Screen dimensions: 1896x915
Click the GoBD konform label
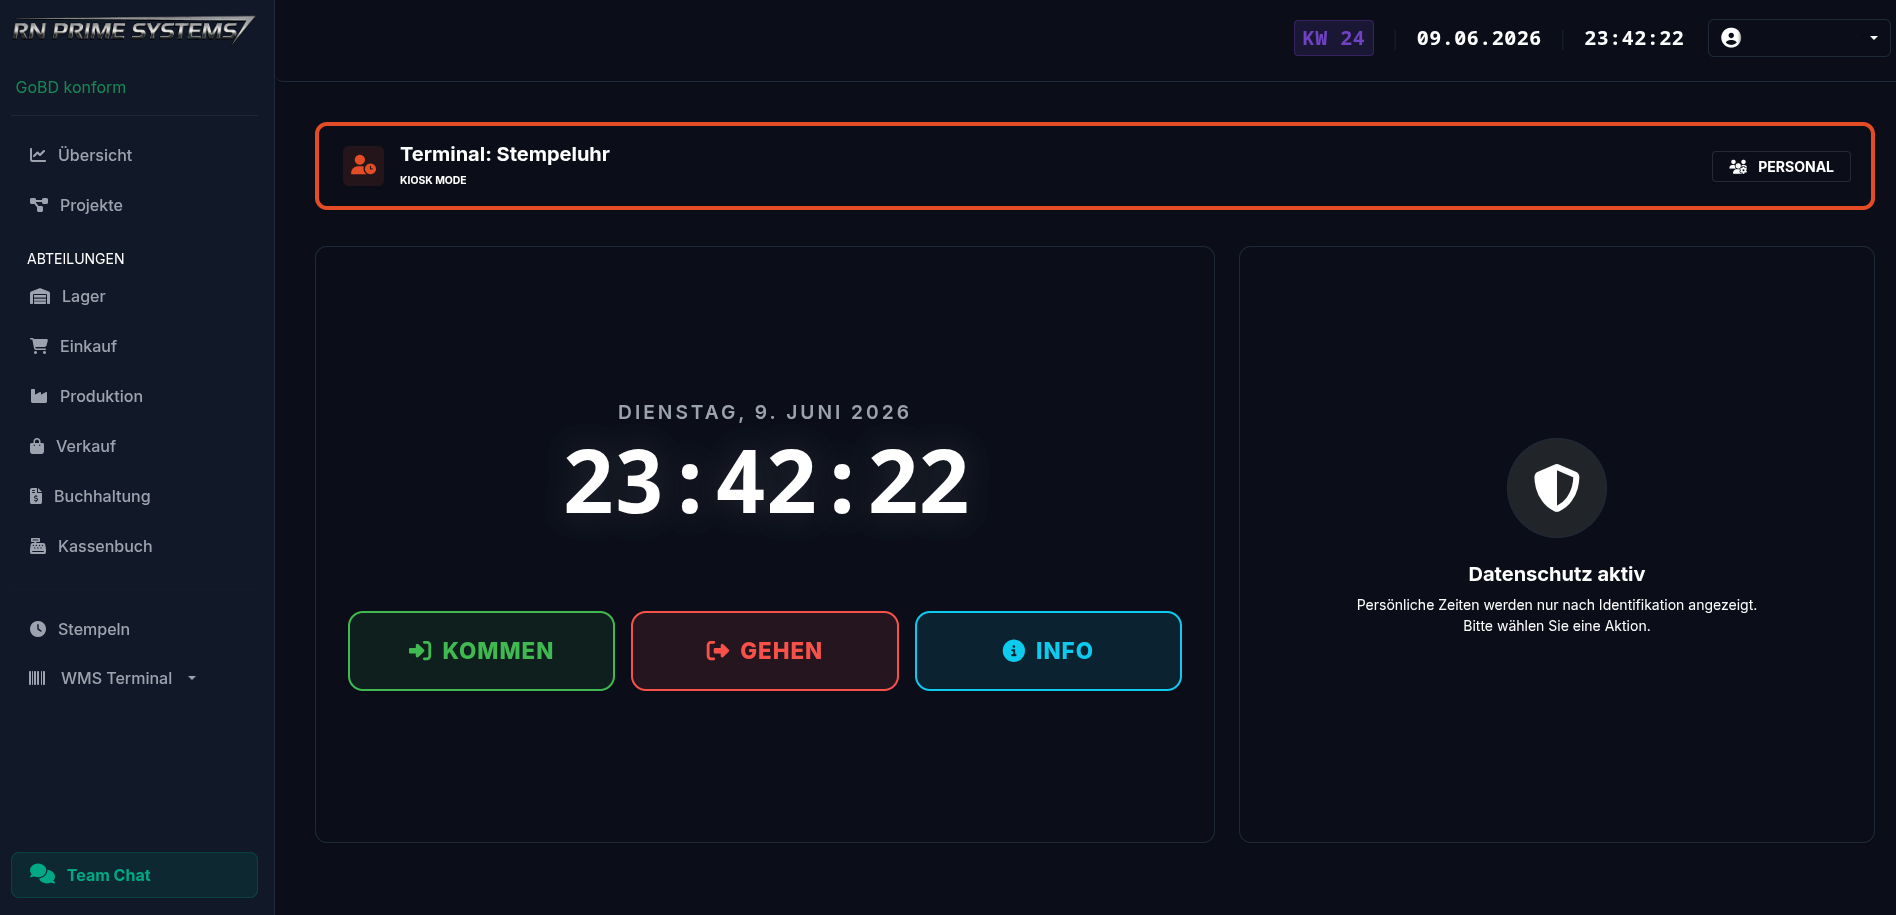point(71,87)
